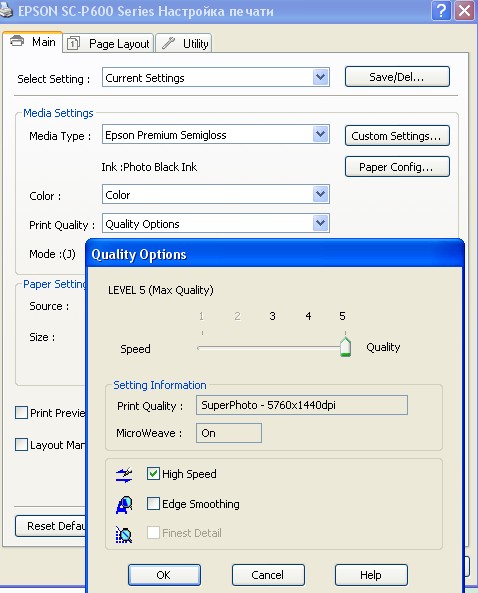Disable the High Speed checkbox

point(153,473)
